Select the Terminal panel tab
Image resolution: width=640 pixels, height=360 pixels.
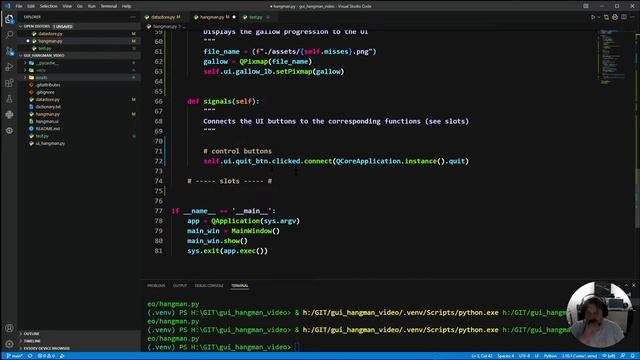point(240,286)
